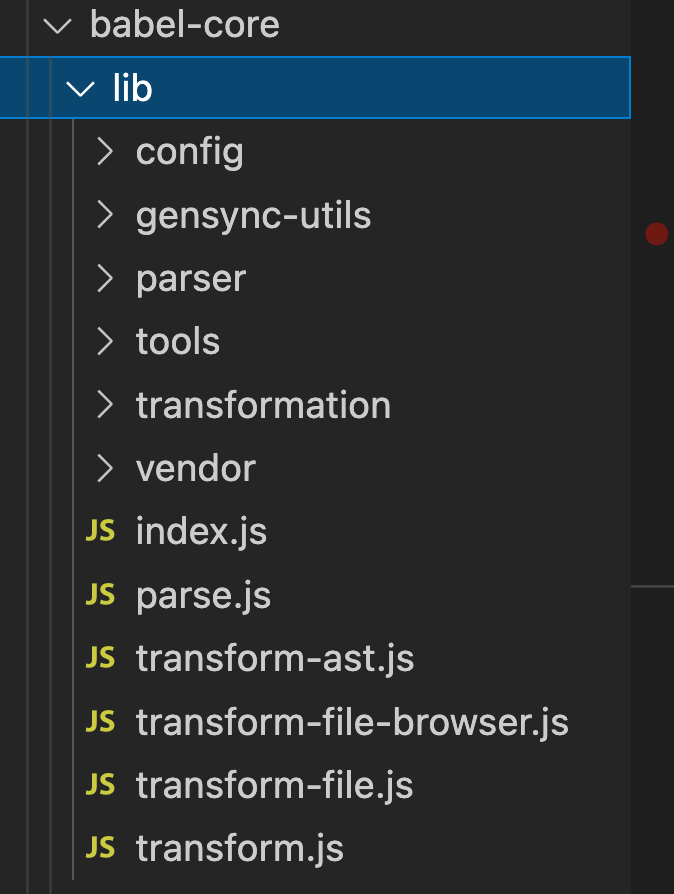
Task: Click the JS icon beside transform.js
Action: 101,848
